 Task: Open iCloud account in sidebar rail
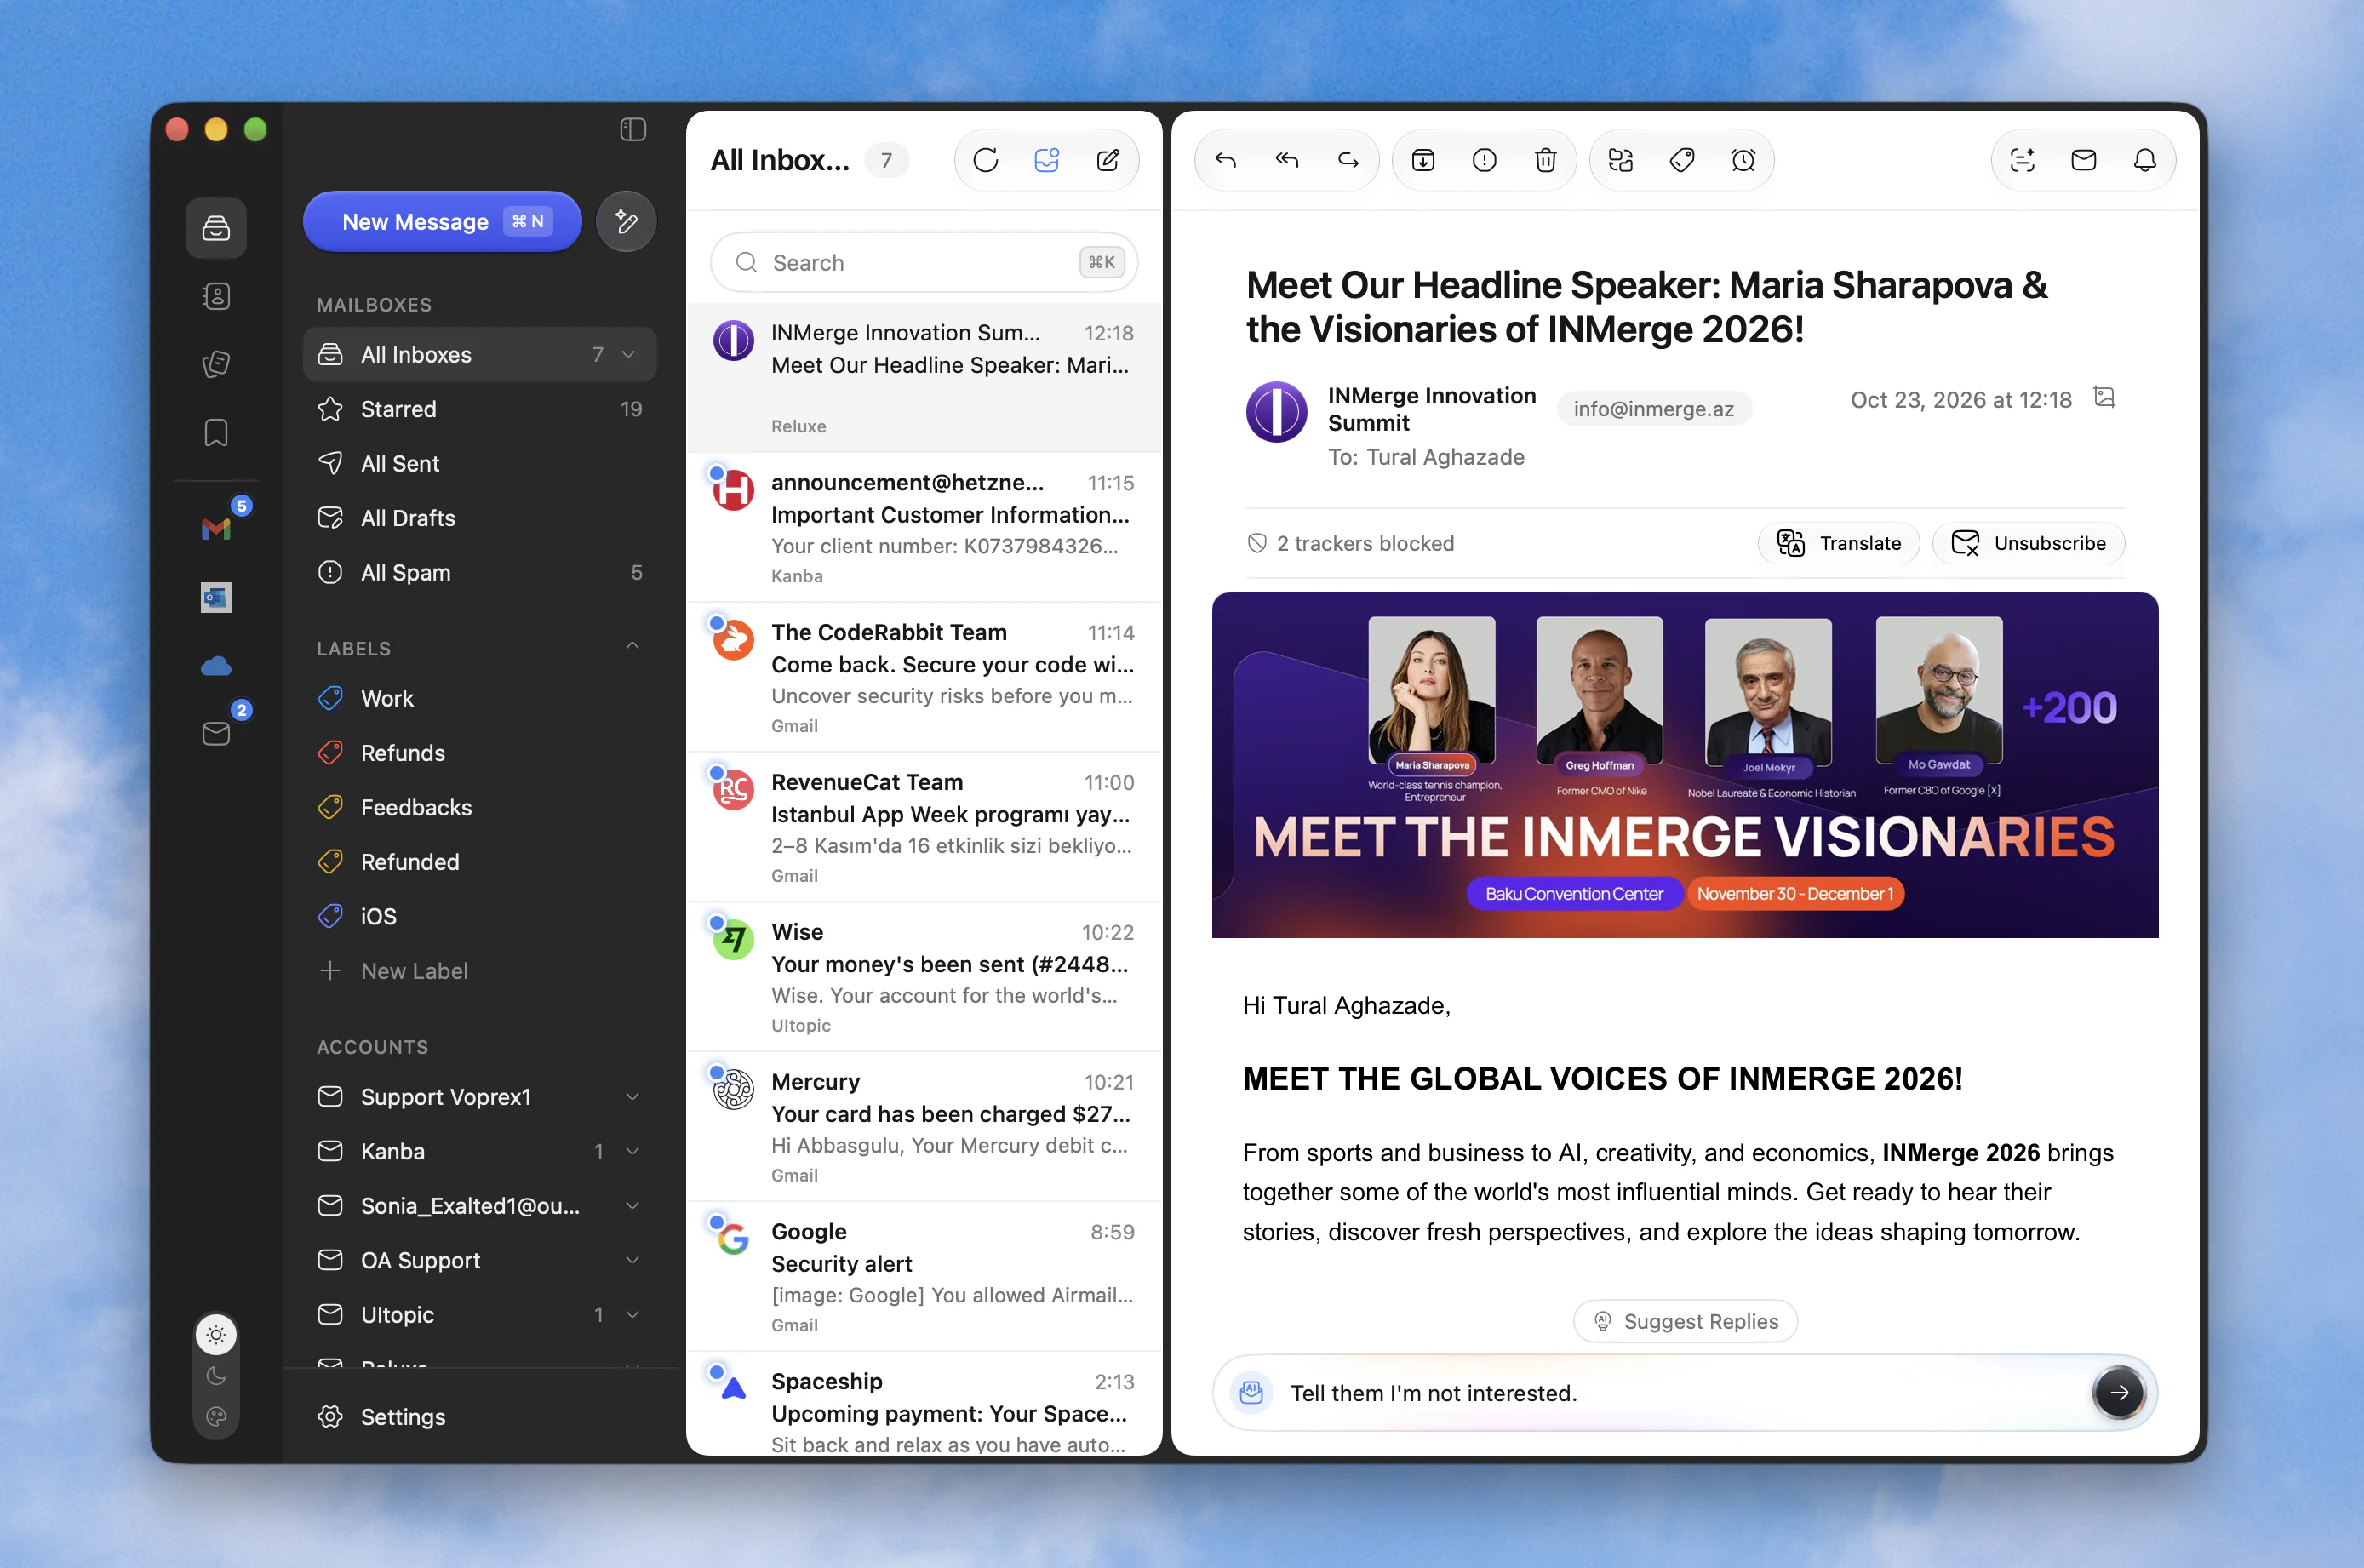coord(216,666)
